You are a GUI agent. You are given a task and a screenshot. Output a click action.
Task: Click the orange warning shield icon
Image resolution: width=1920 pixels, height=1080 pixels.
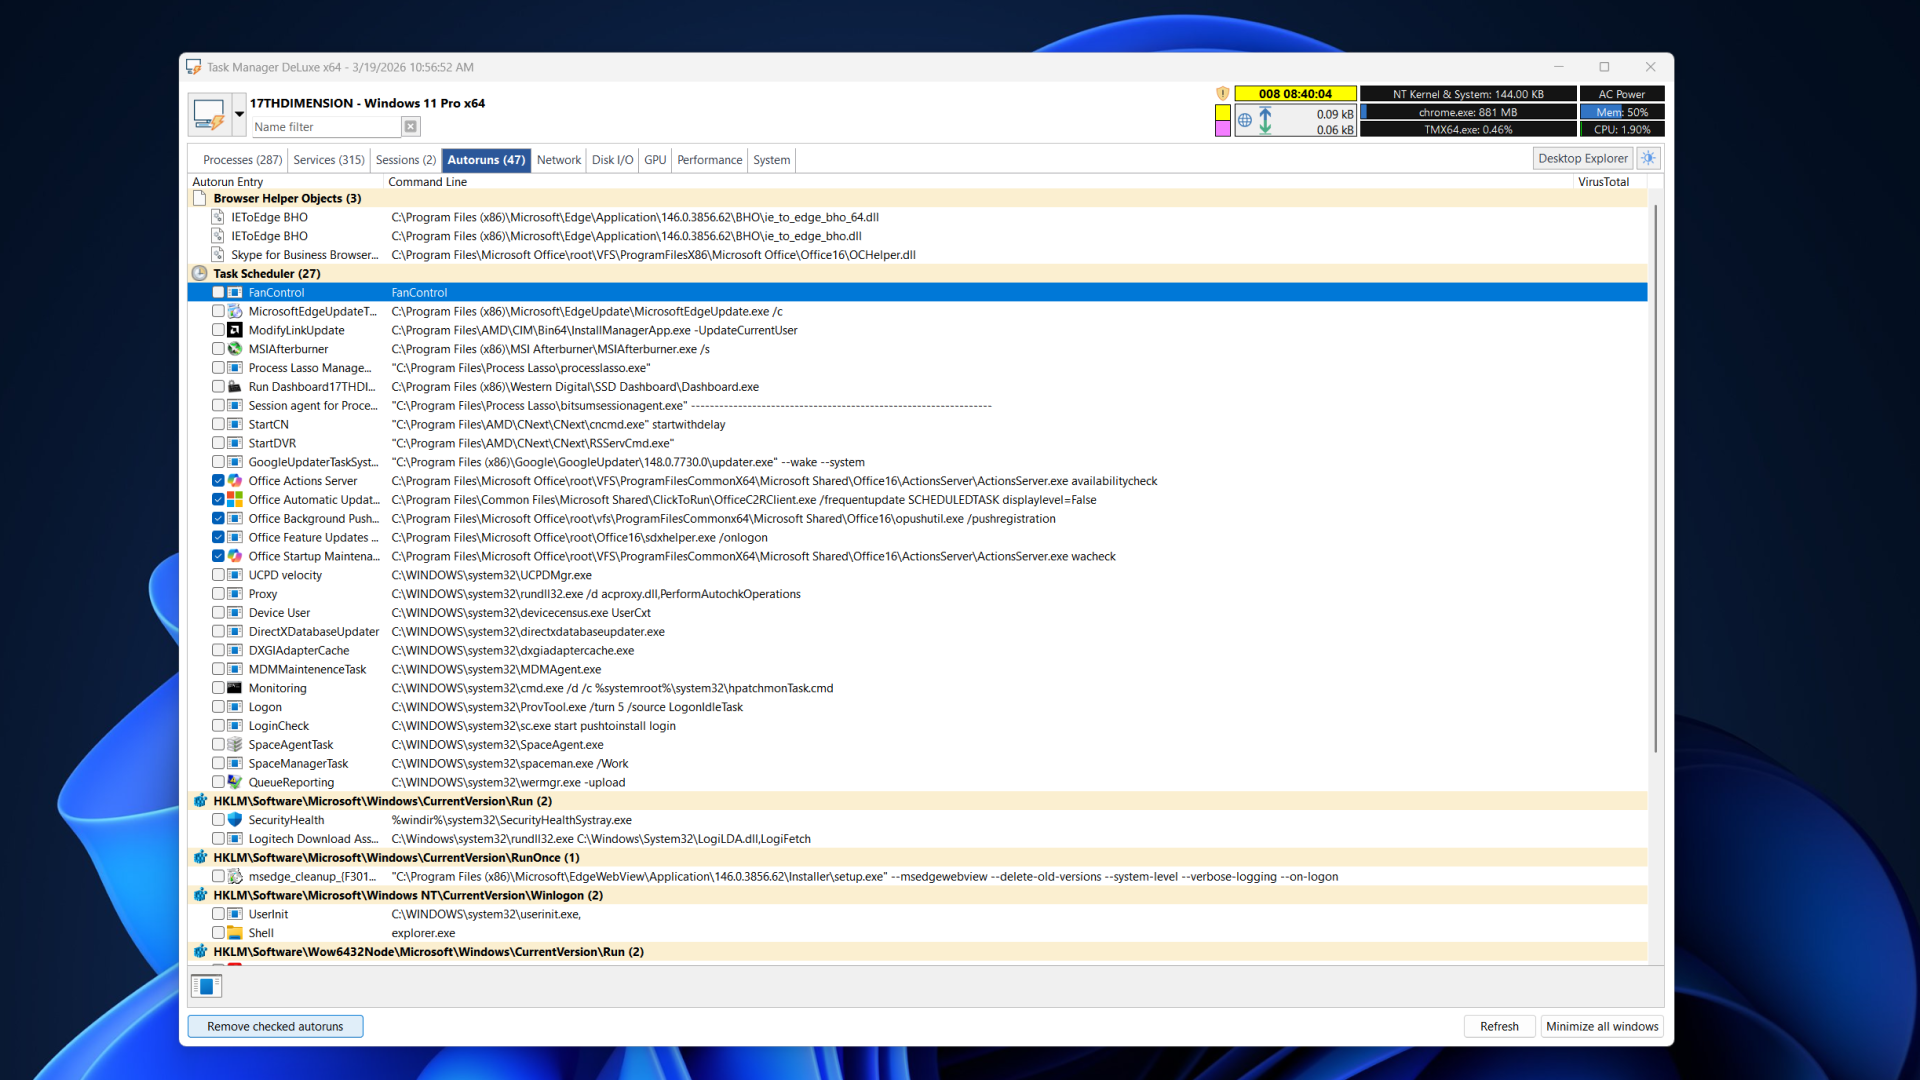pyautogui.click(x=1222, y=94)
